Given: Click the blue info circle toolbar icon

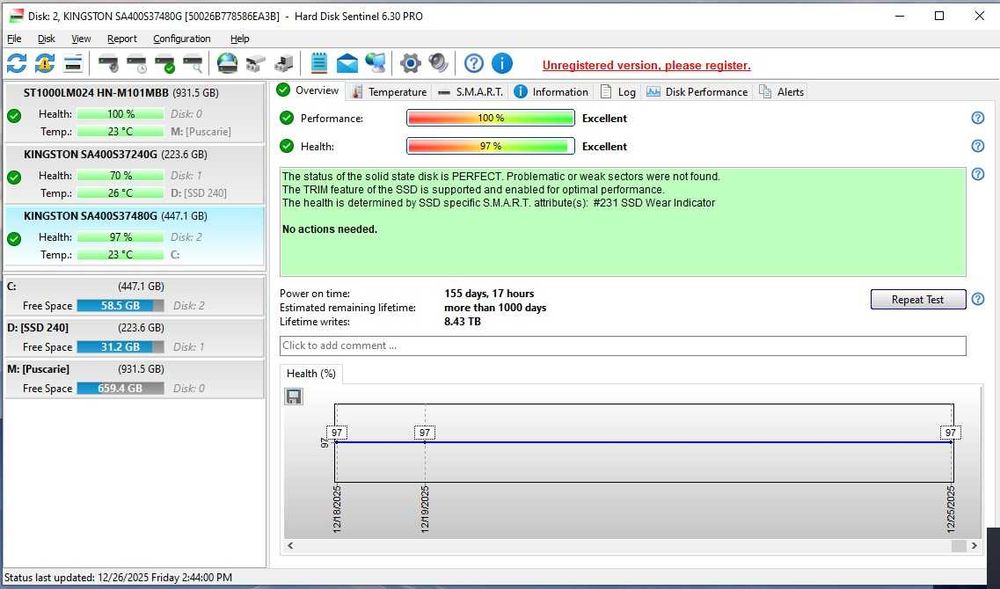Looking at the screenshot, I should [502, 64].
